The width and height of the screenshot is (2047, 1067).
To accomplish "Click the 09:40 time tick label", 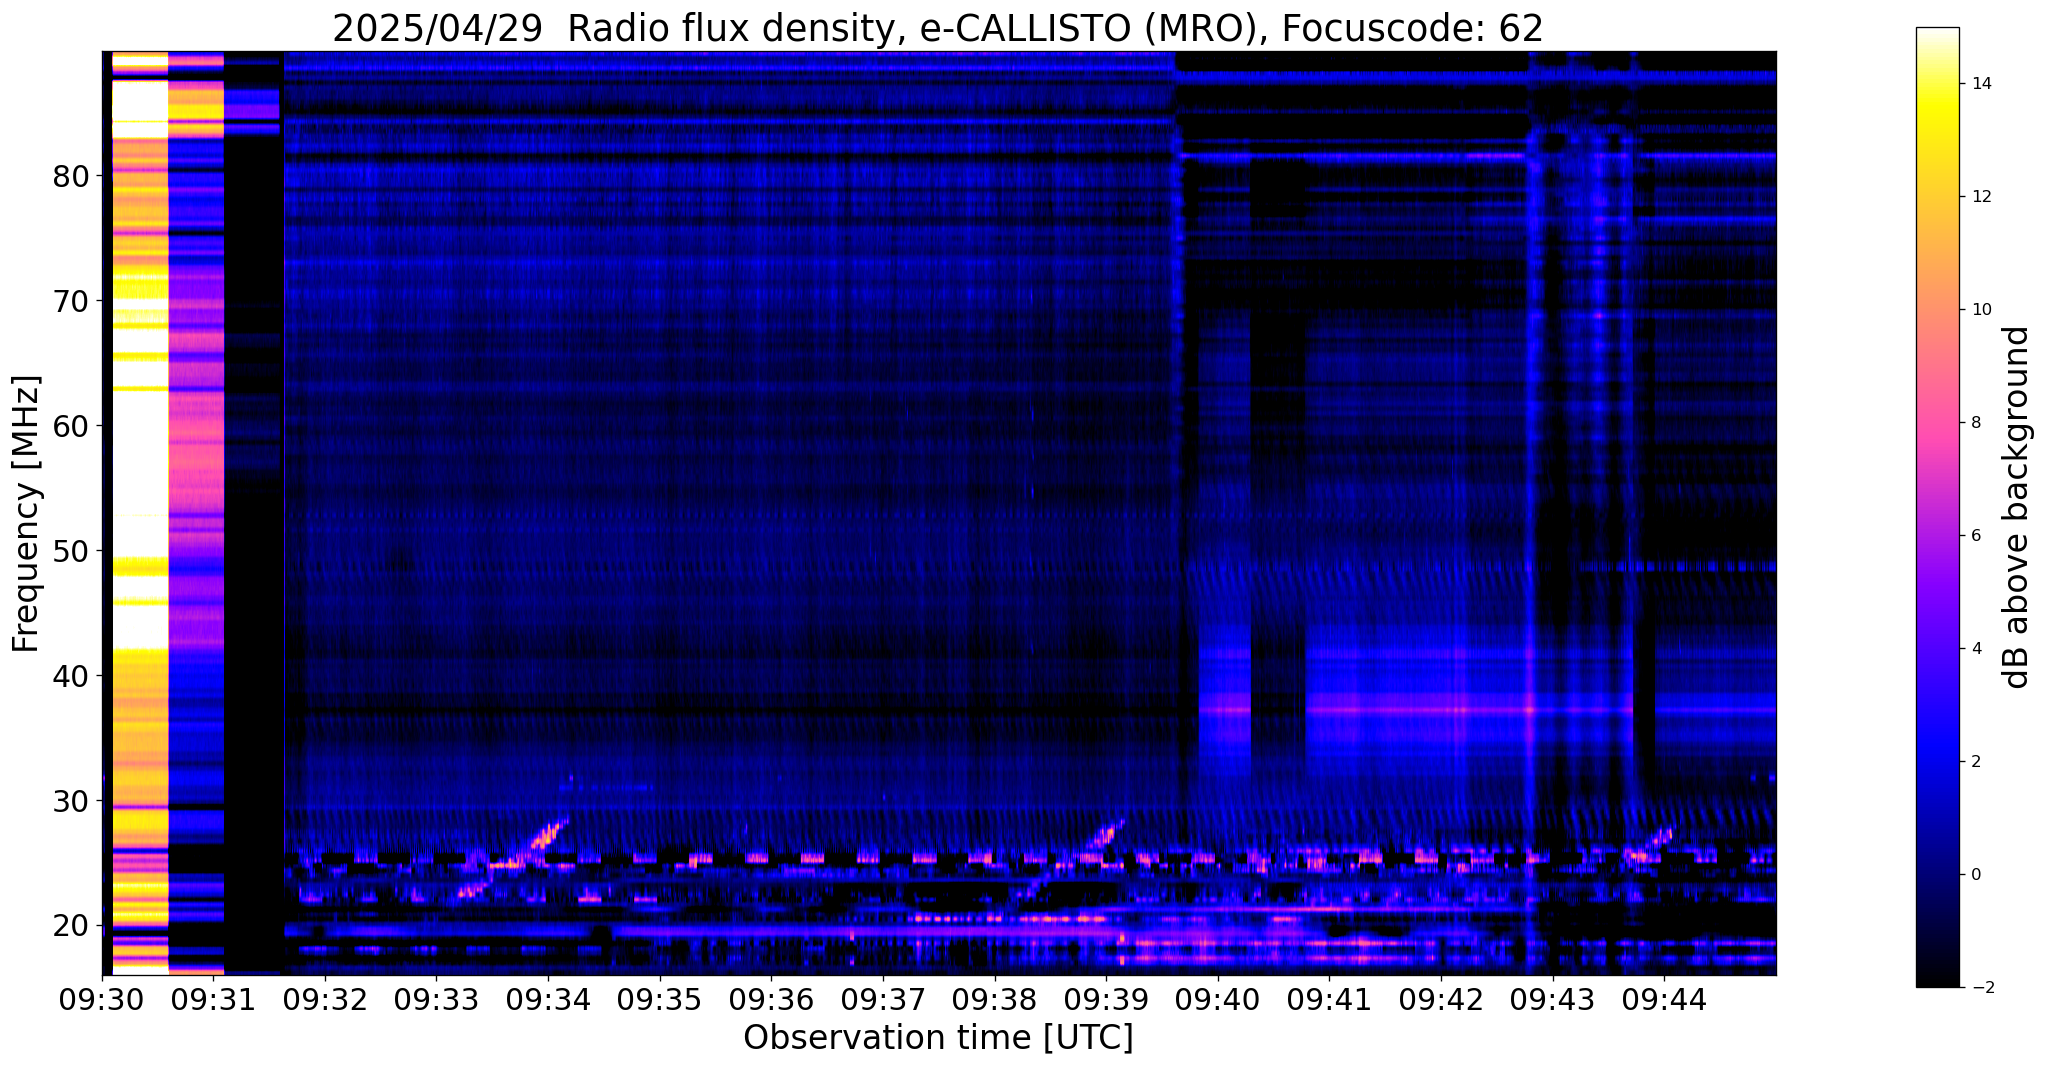I will [1218, 1000].
